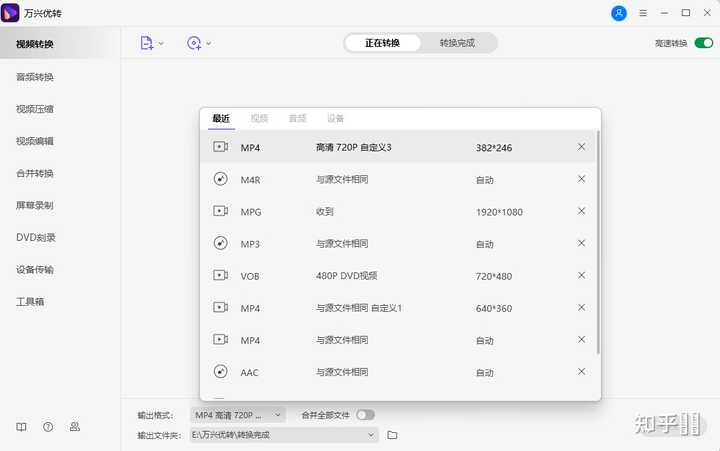
Task: Switch to the 正在转换 tab
Action: coord(382,43)
